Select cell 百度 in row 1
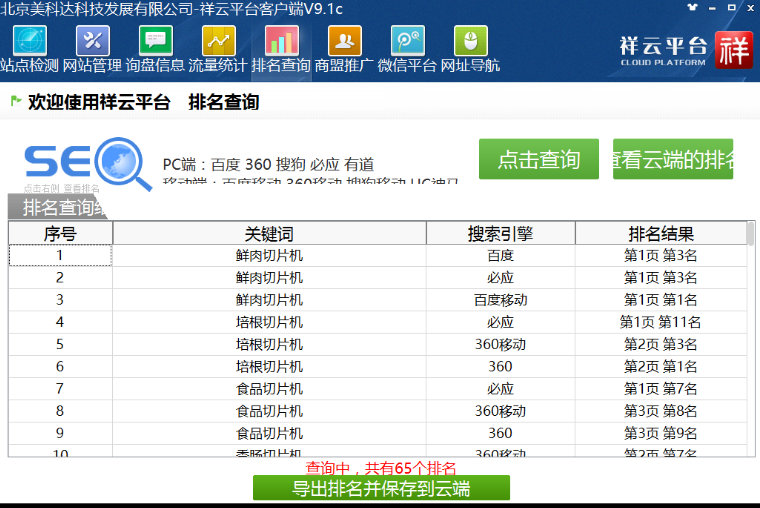Screen dimensions: 760x508 tap(501, 255)
